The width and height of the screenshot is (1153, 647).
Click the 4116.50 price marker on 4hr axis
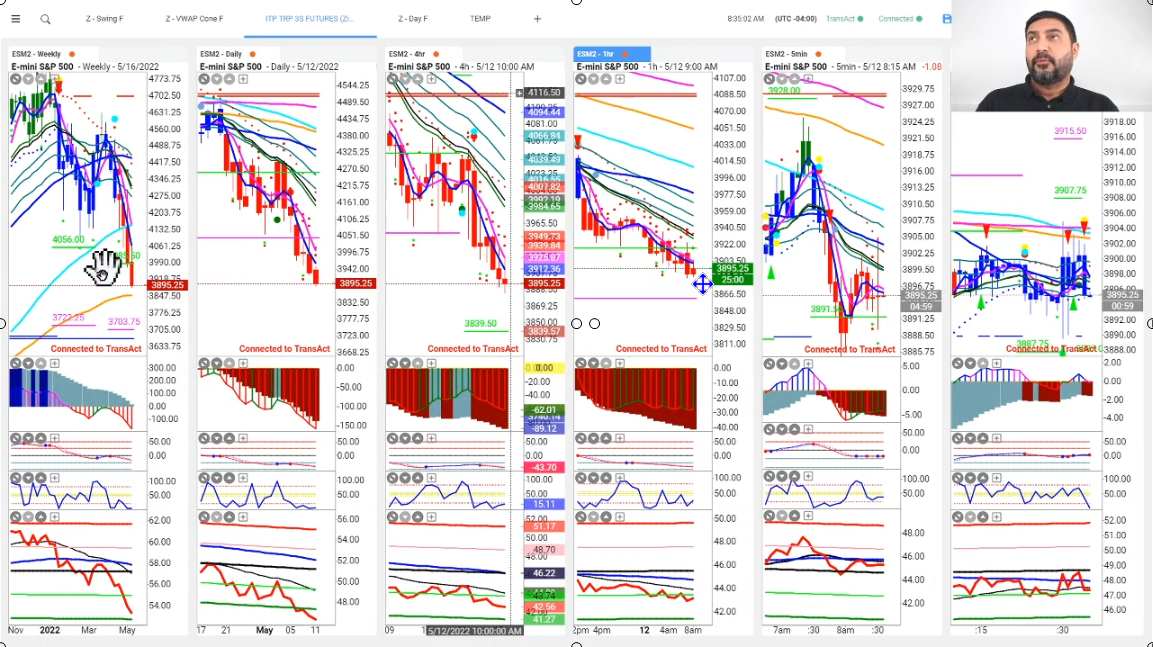543,93
